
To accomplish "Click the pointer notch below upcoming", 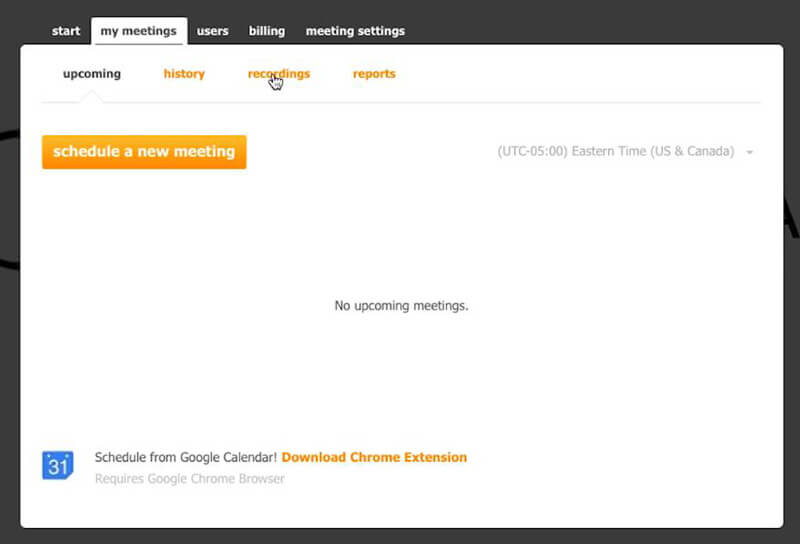I will [x=91, y=98].
